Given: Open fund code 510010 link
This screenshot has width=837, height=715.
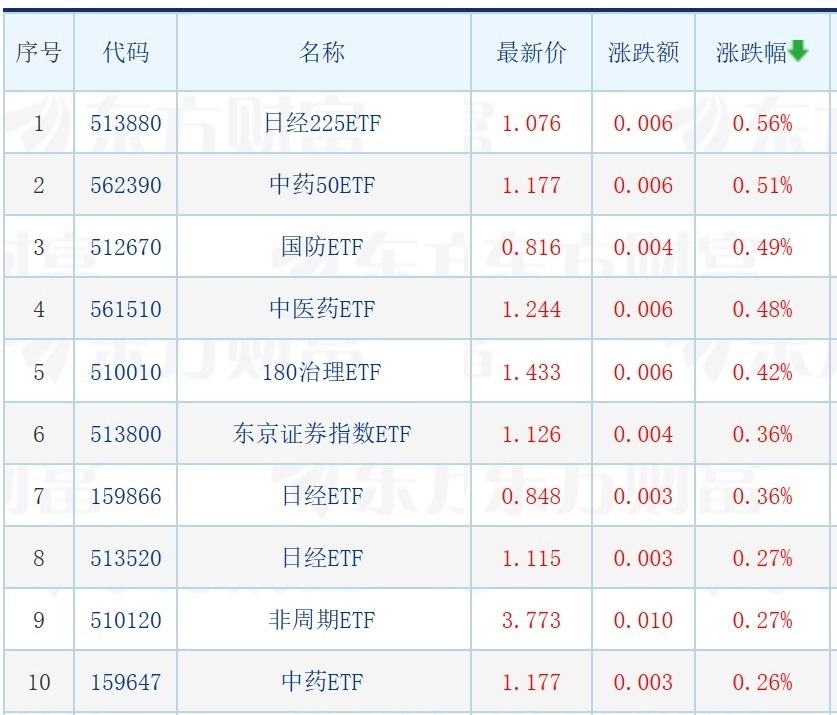Looking at the screenshot, I should click(125, 372).
